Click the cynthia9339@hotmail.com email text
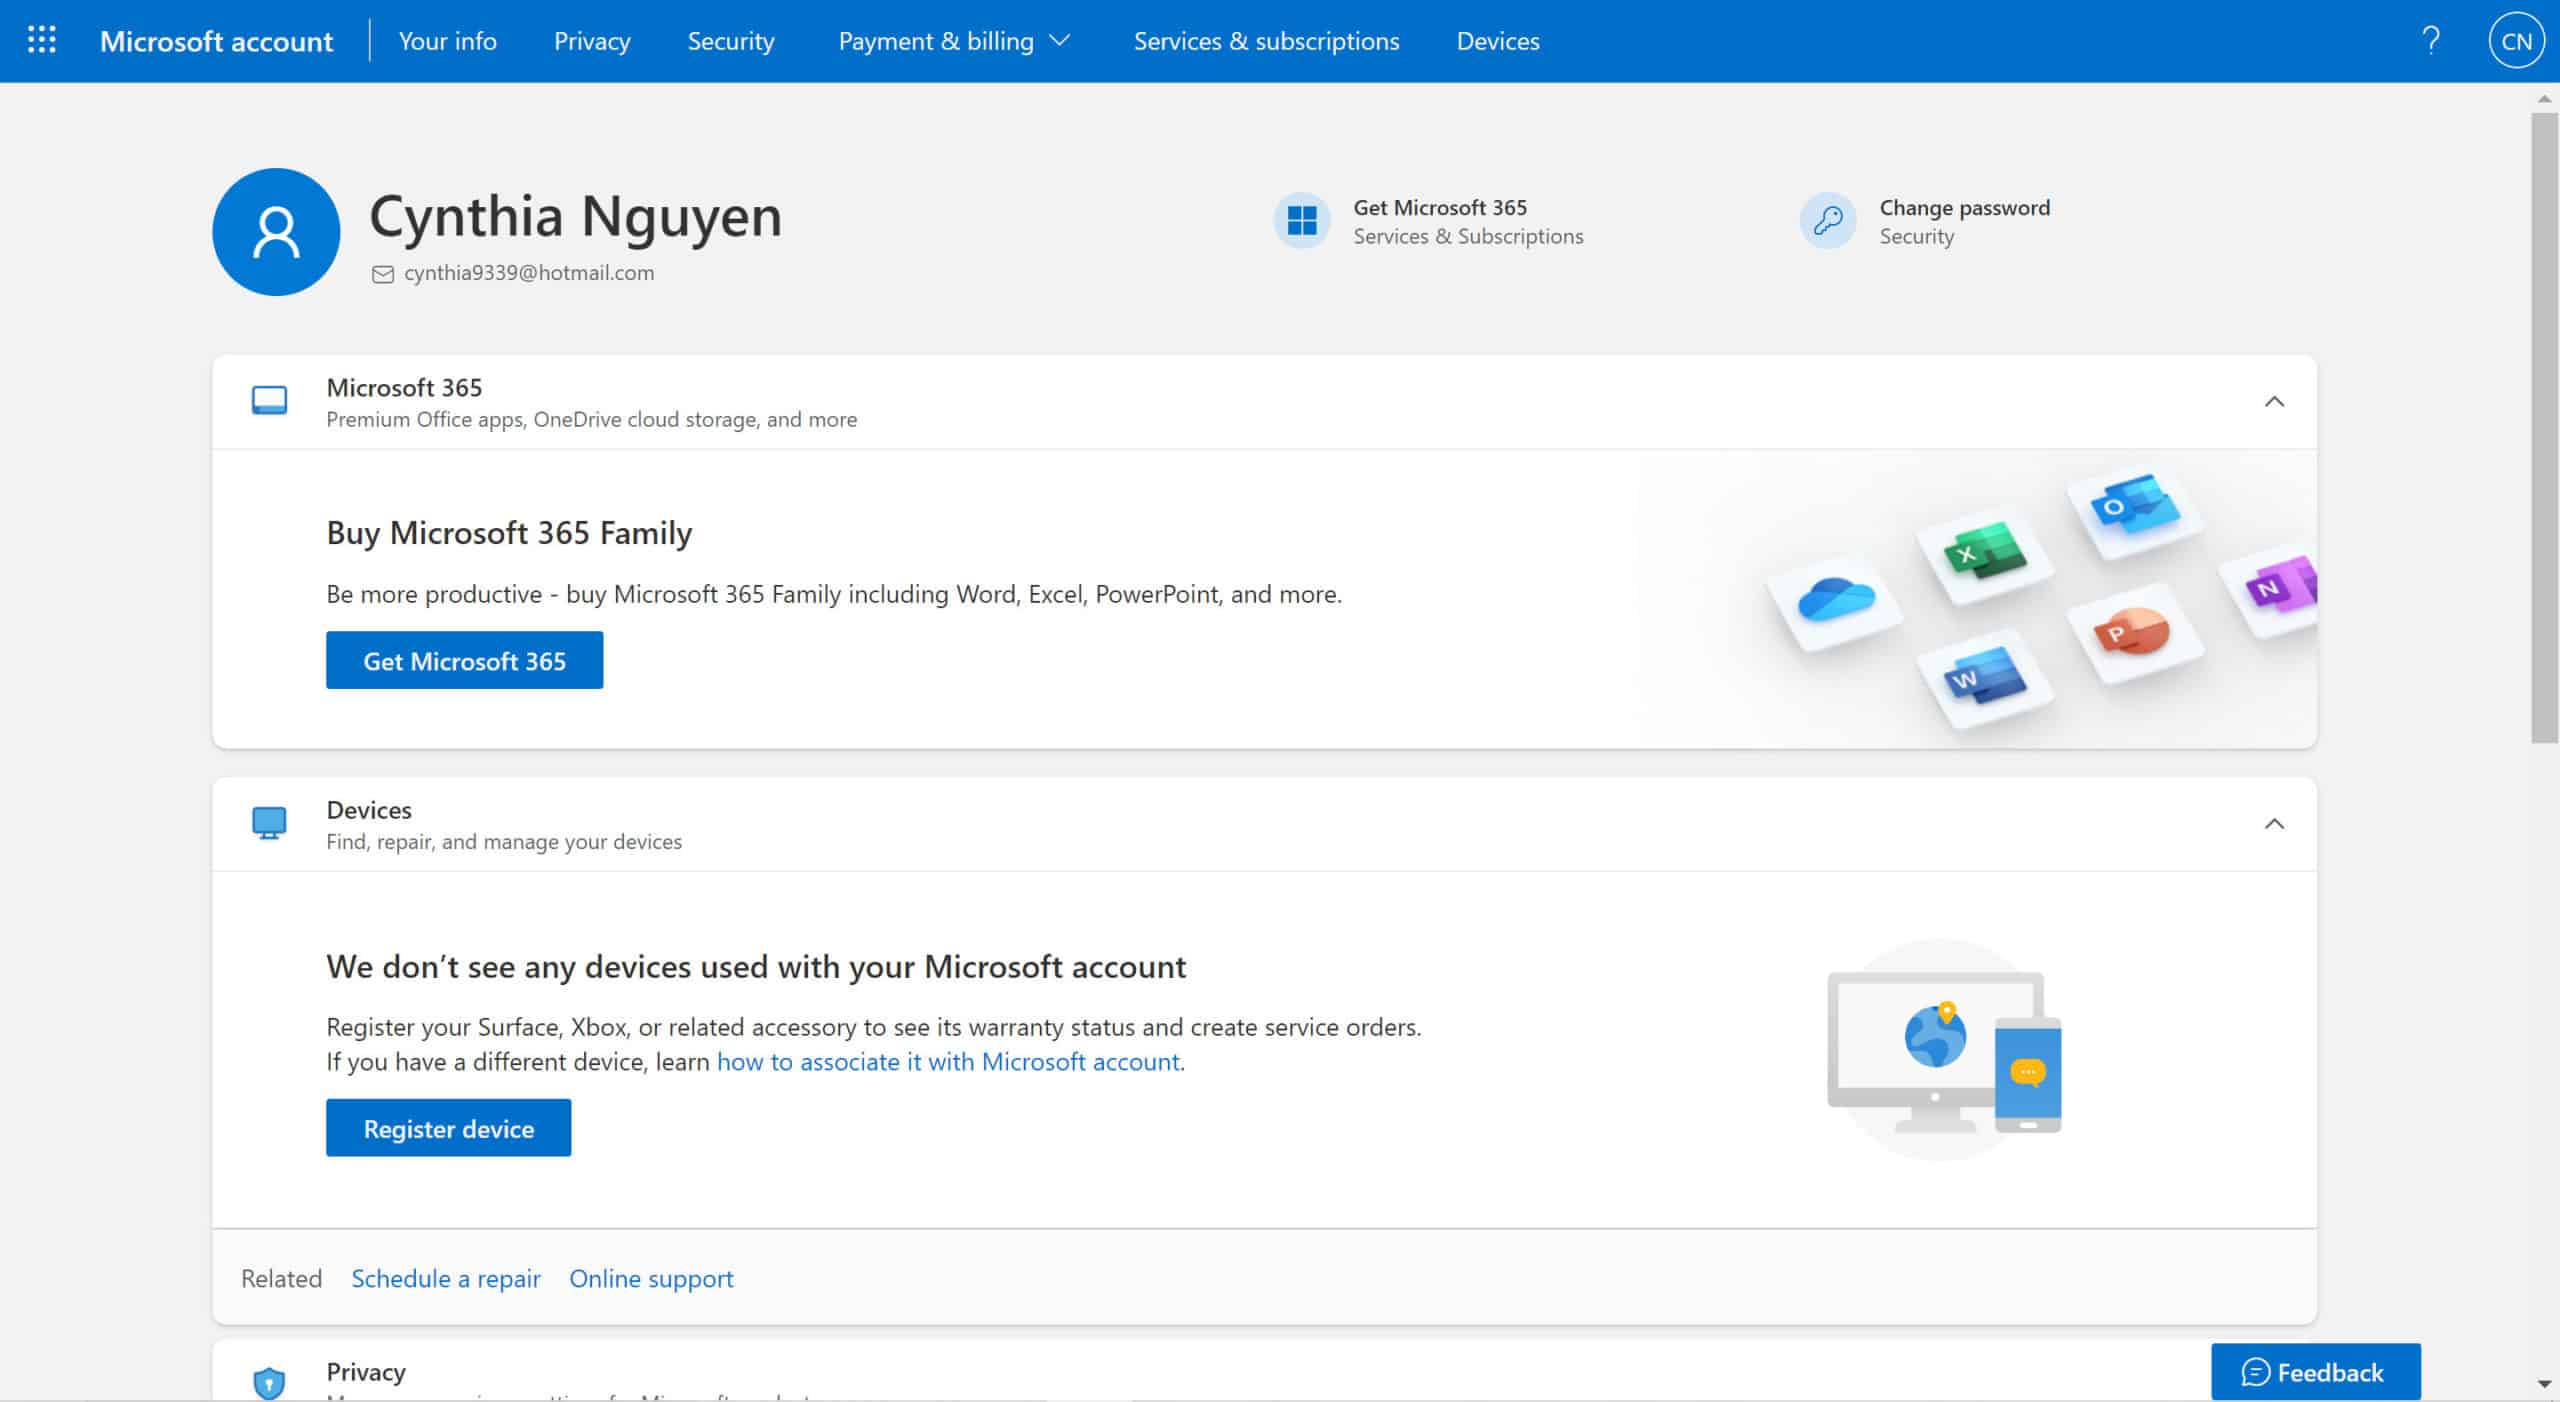 pyautogui.click(x=529, y=273)
